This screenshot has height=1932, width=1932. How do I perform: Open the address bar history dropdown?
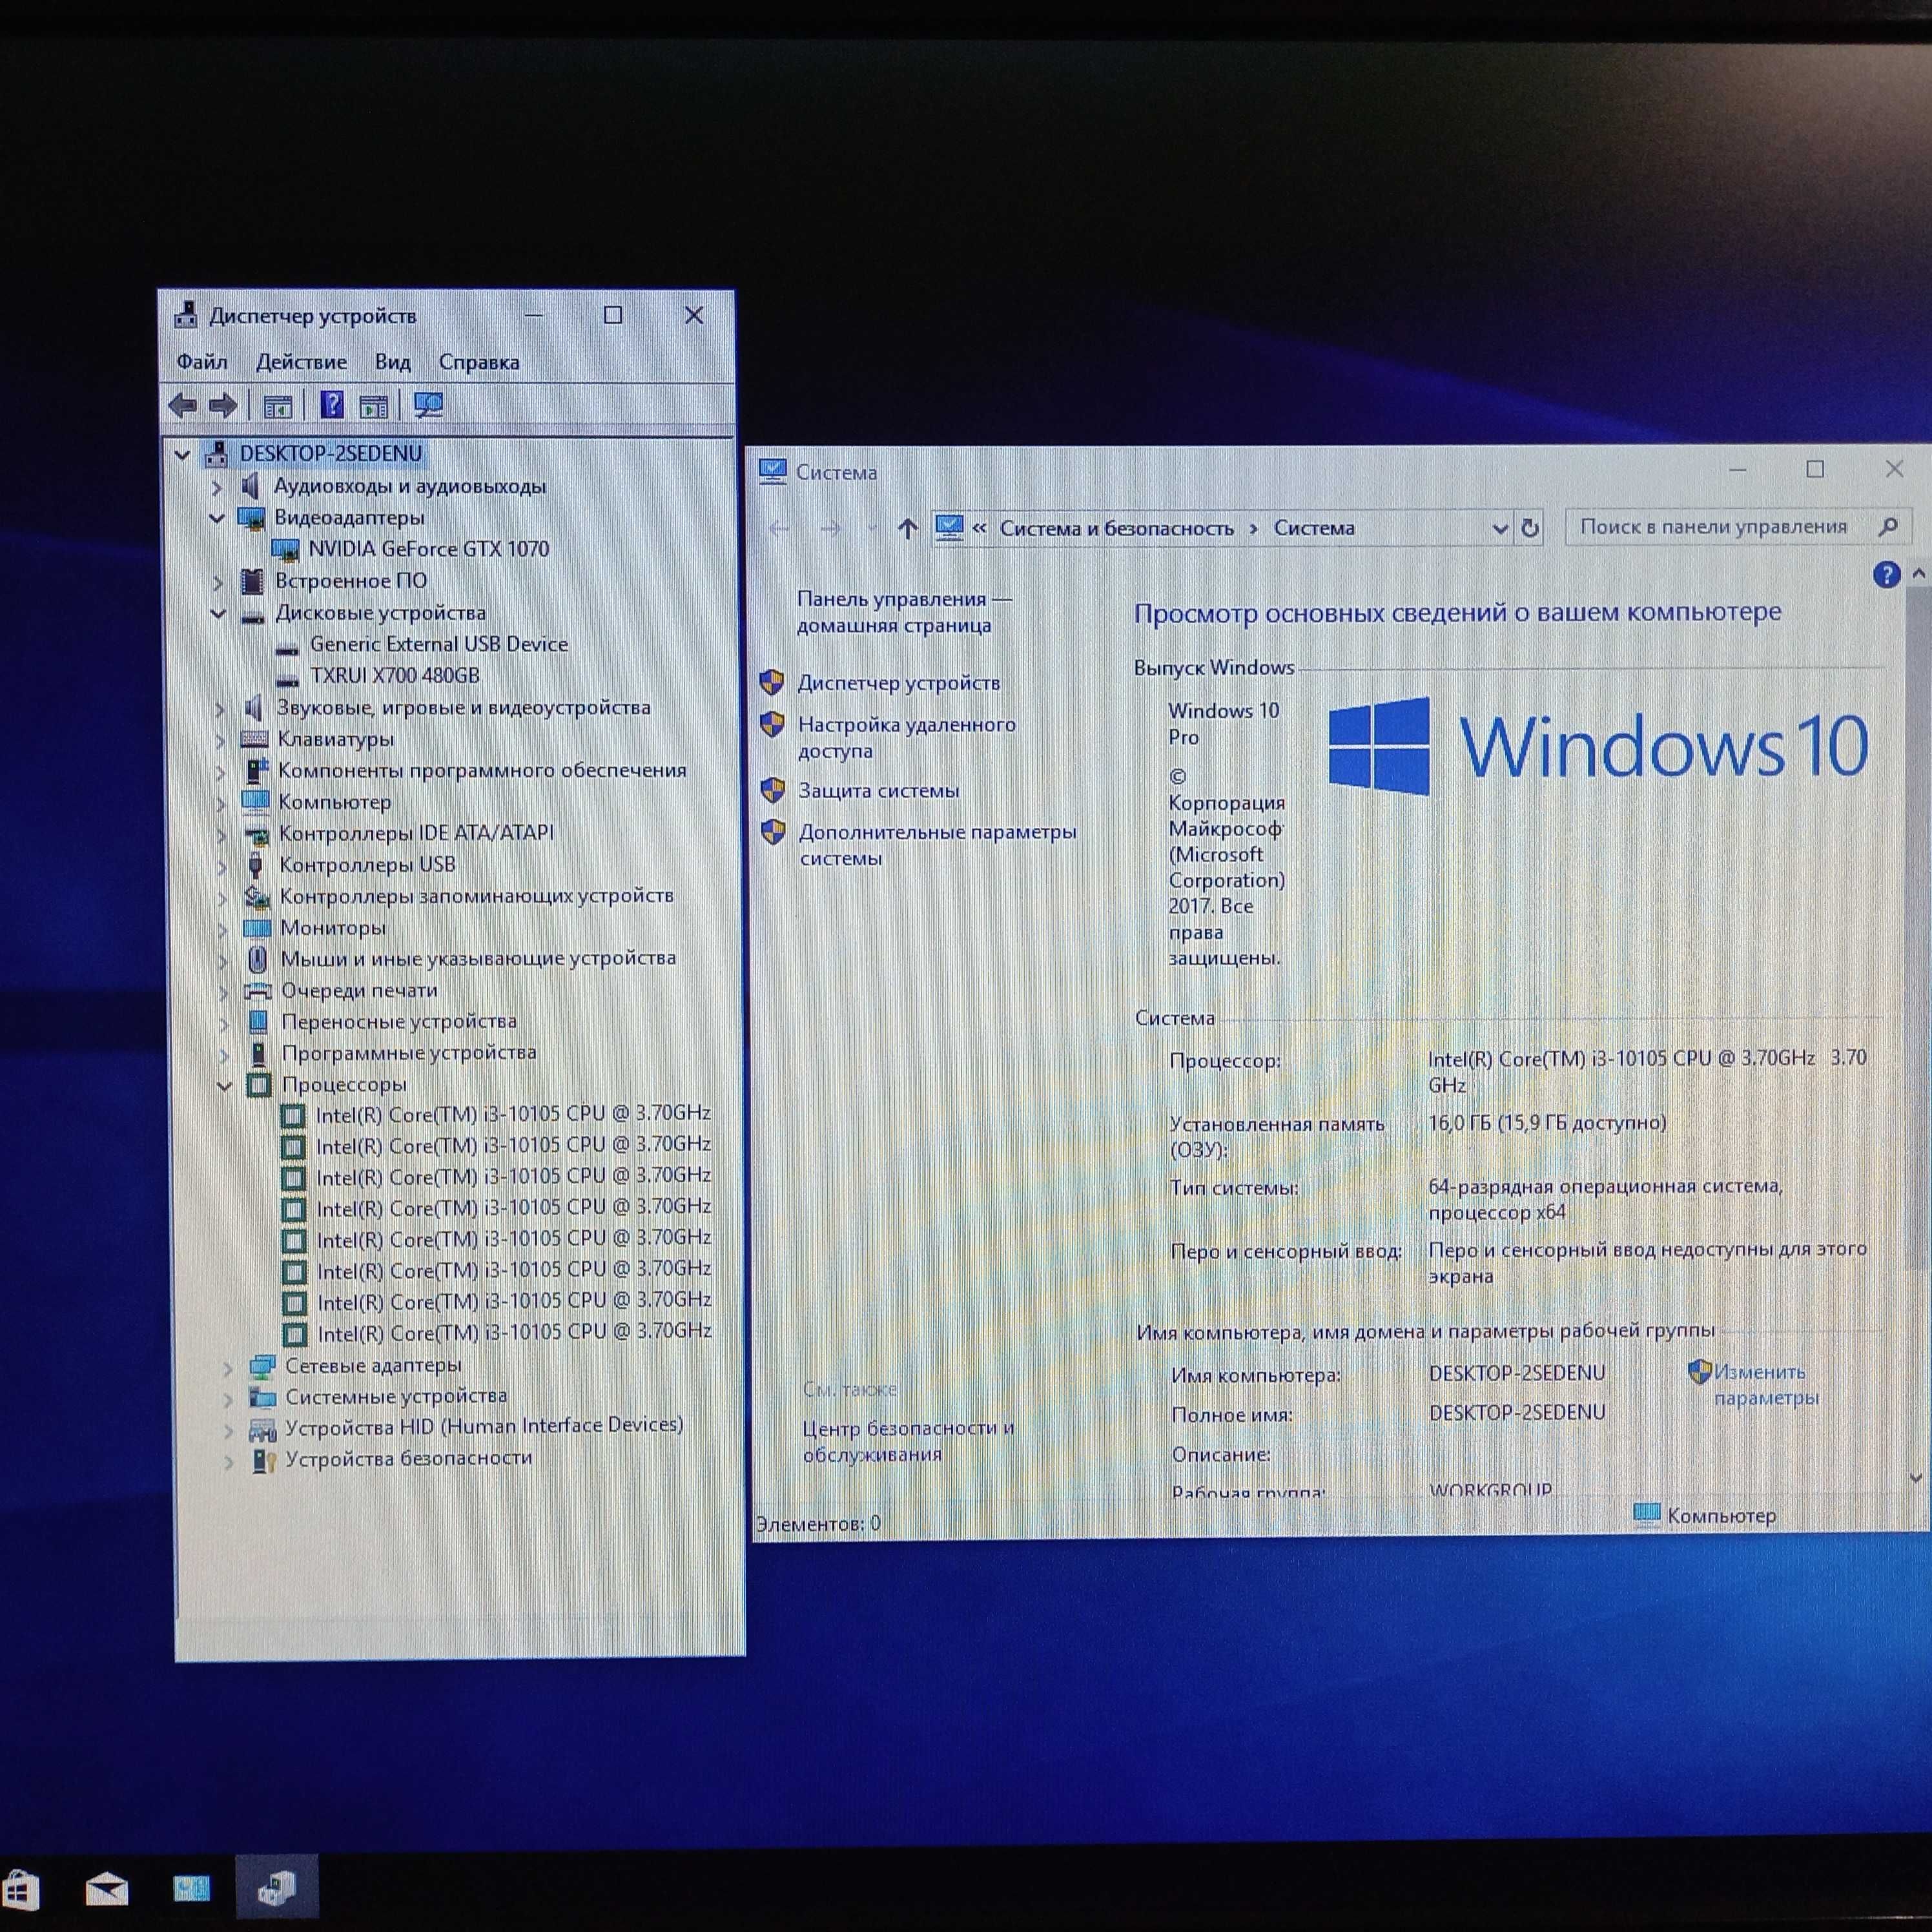(1499, 528)
